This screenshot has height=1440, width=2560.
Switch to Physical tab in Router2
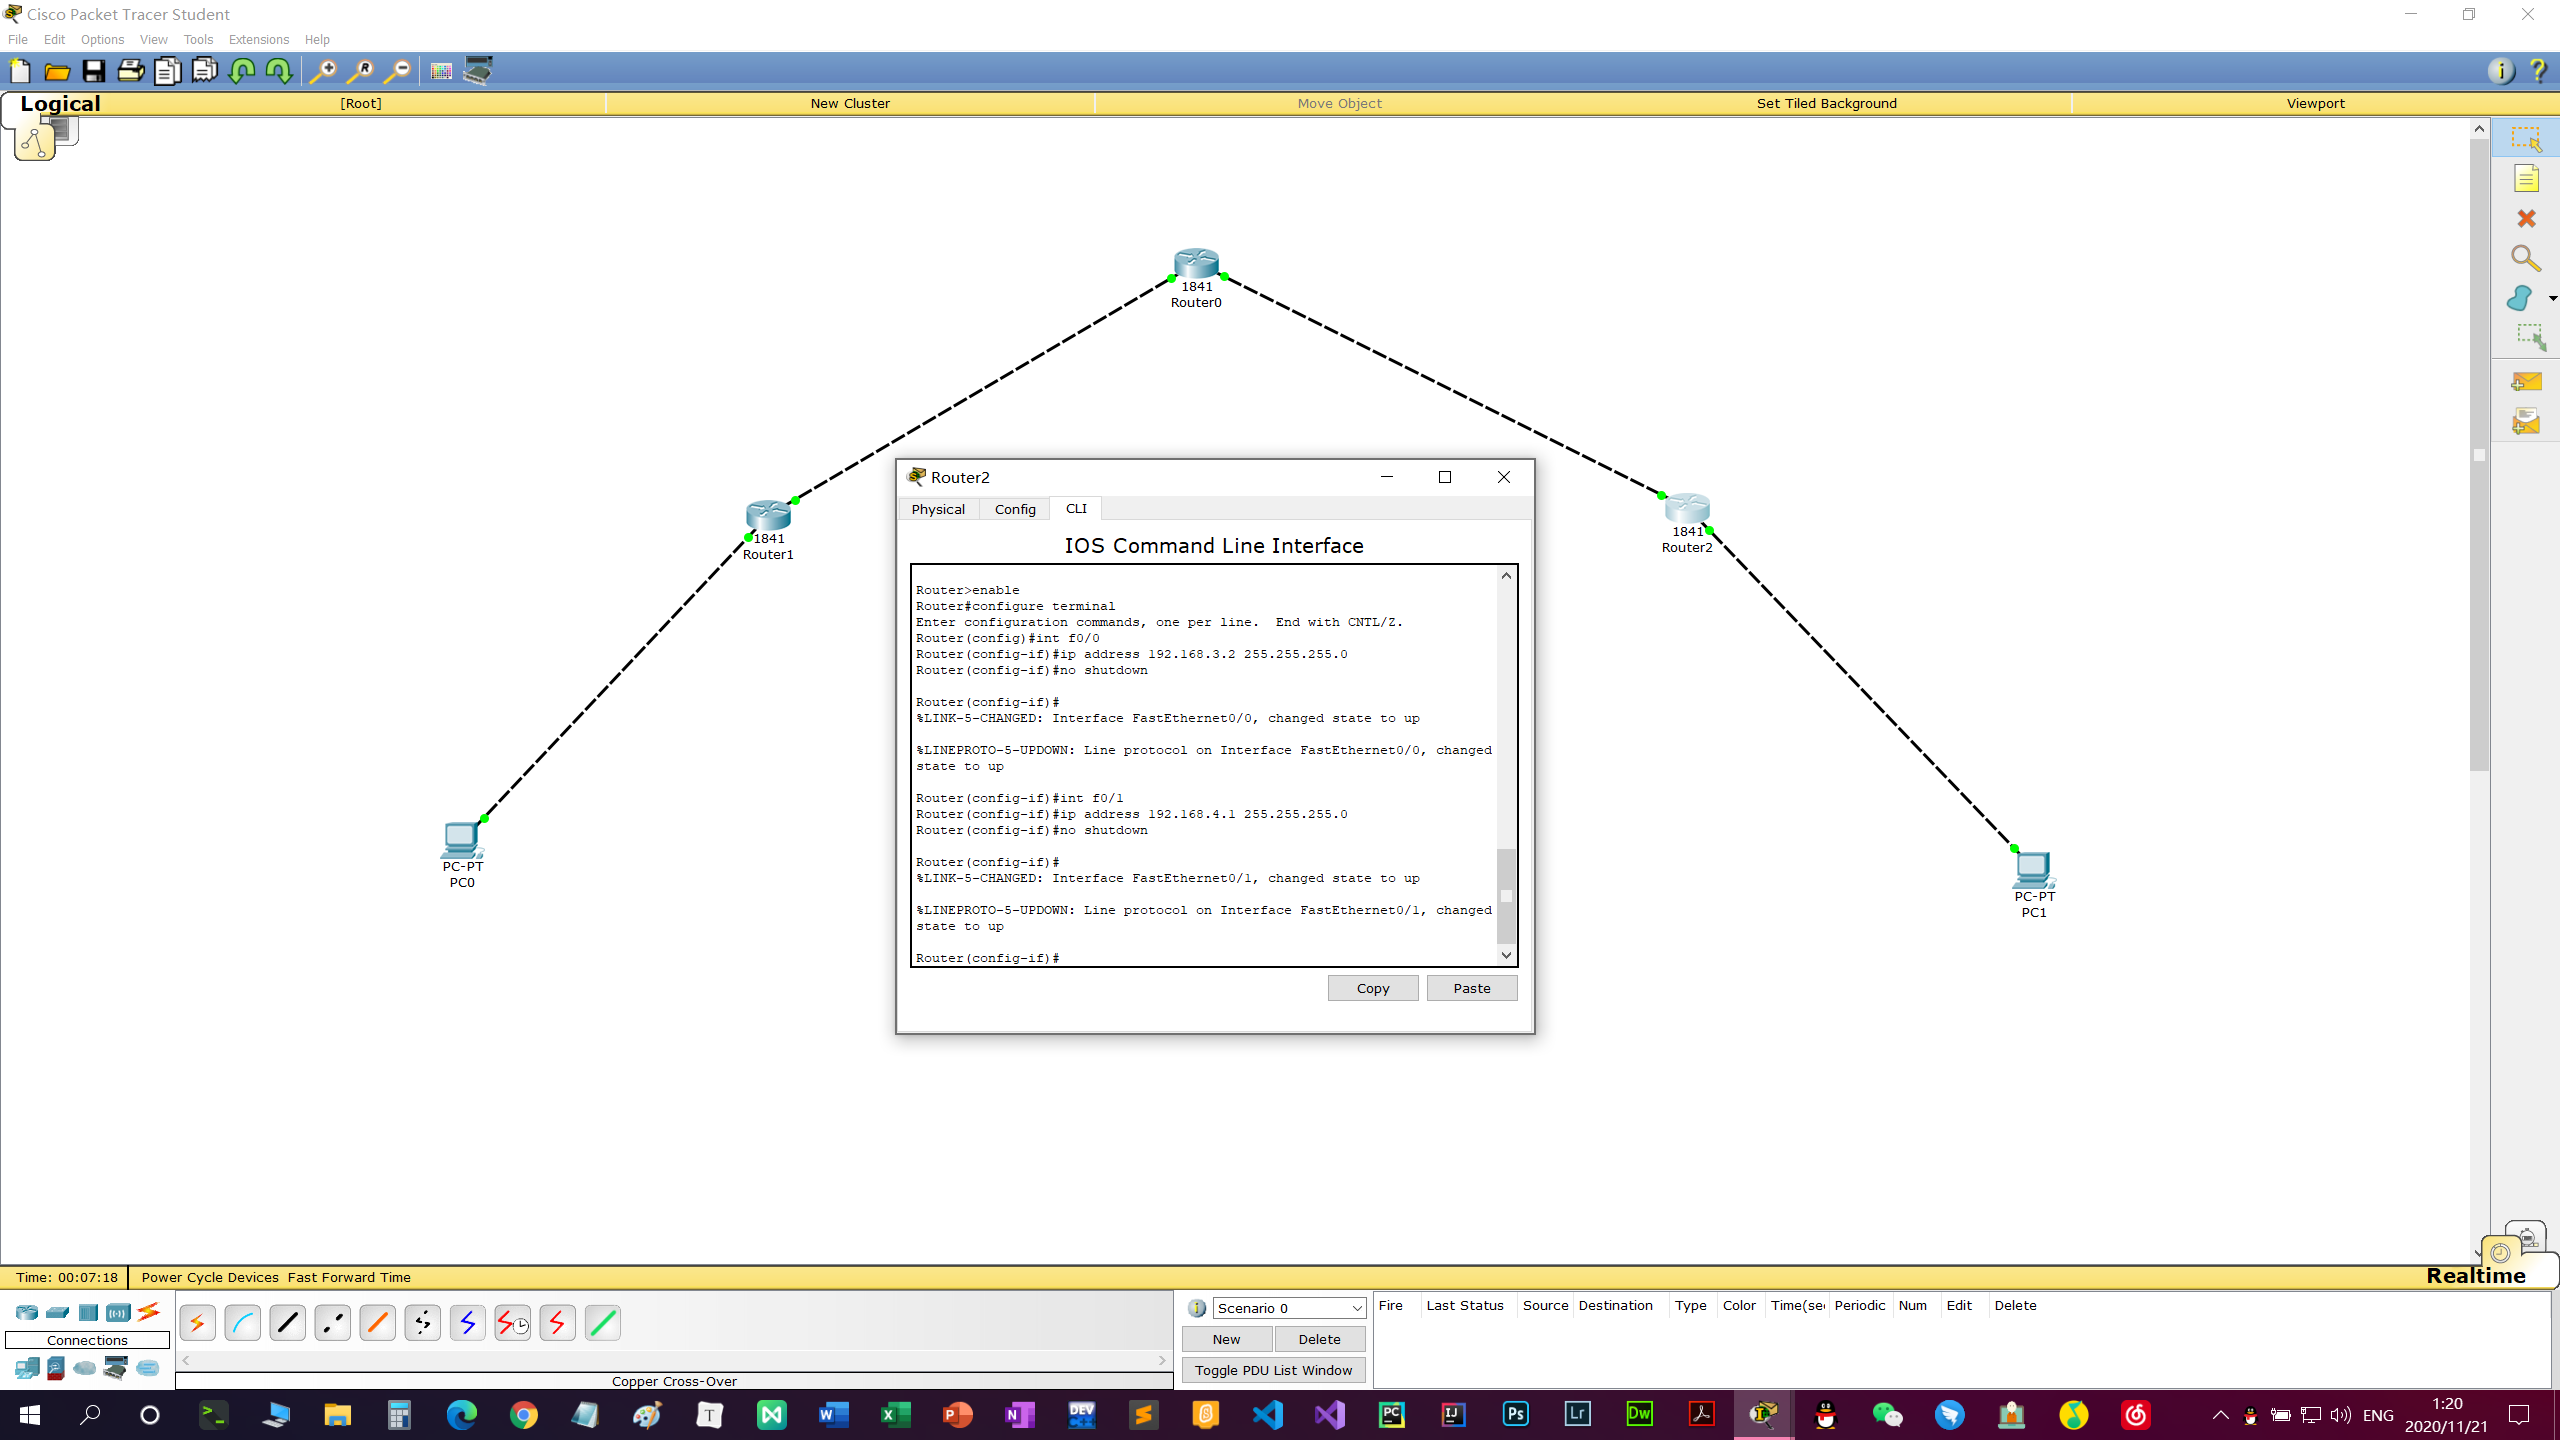coord(938,509)
